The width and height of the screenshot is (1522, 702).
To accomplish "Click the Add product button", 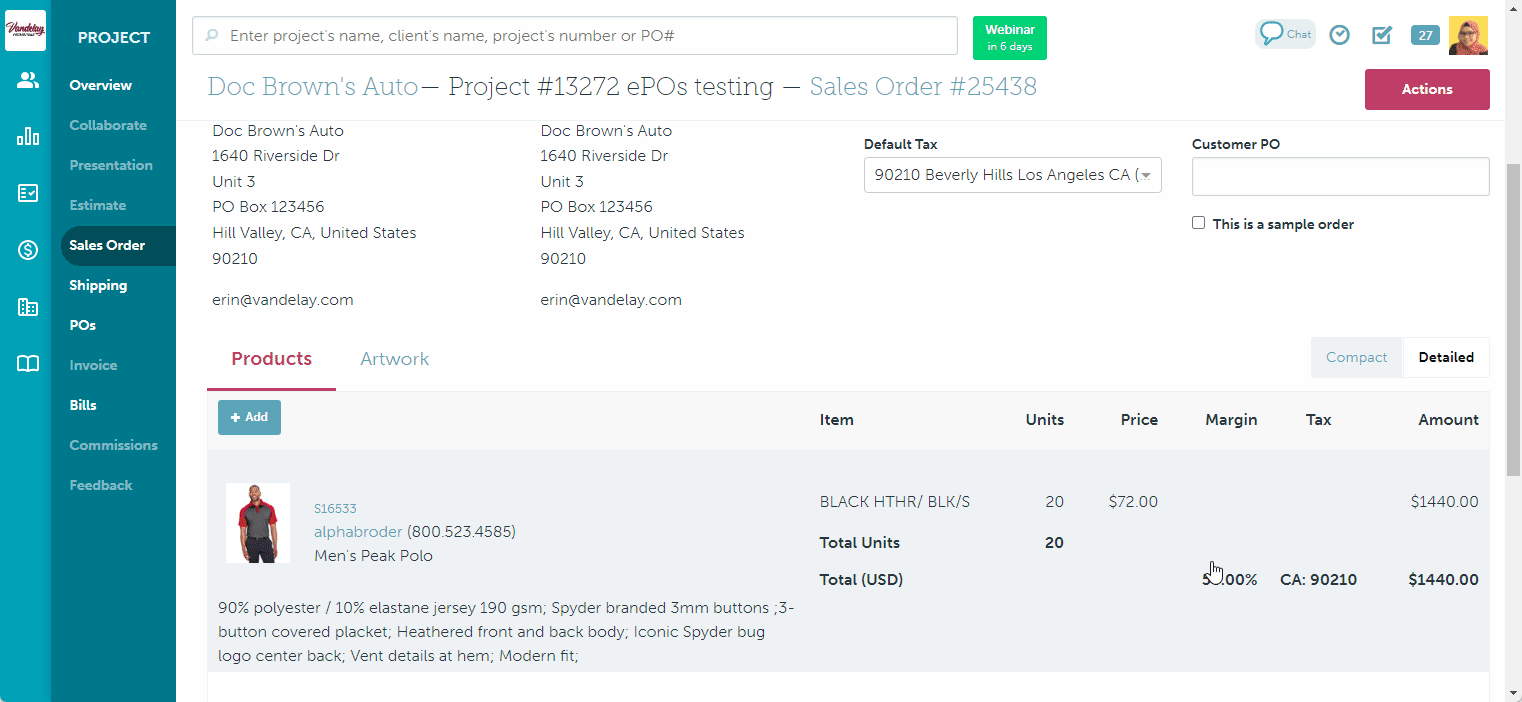I will [249, 417].
